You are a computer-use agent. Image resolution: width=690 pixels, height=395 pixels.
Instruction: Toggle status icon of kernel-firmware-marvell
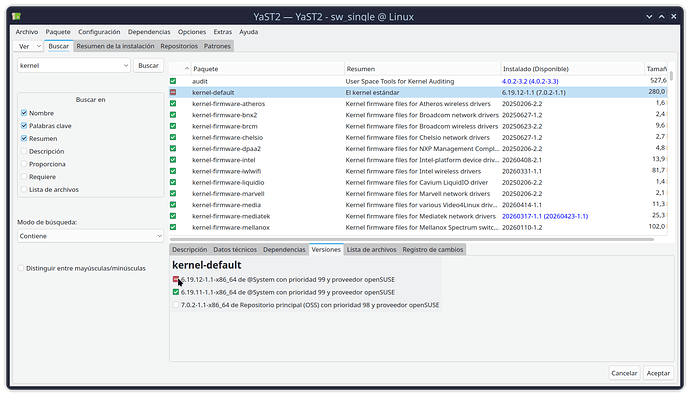(173, 193)
